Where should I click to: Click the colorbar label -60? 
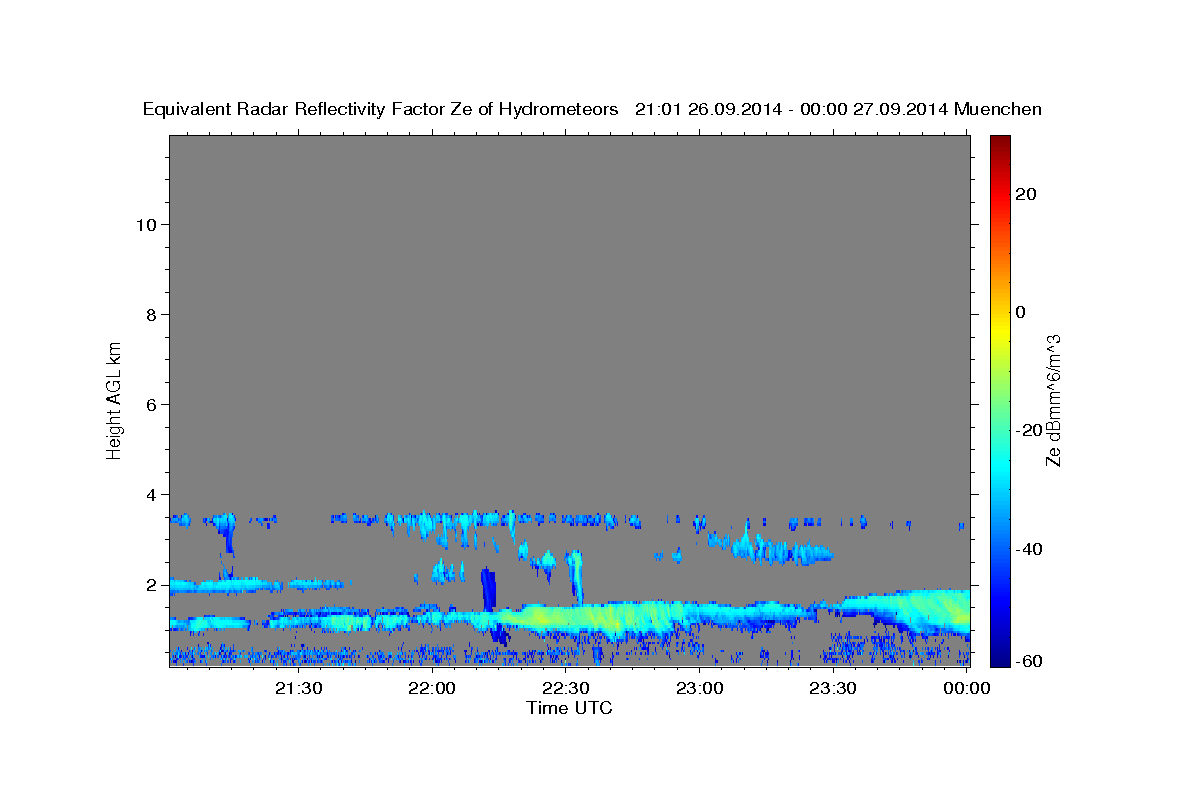pos(1029,661)
